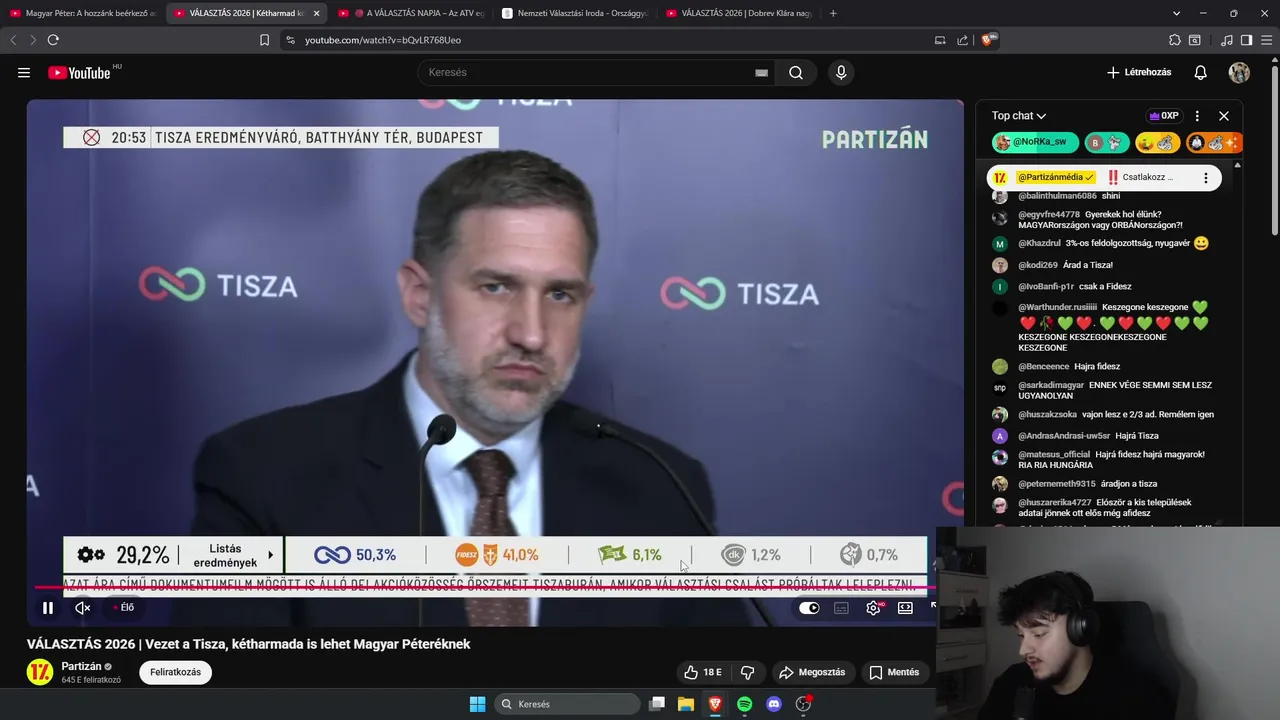
Task: Click the Létrehozás create button
Action: (x=1139, y=72)
